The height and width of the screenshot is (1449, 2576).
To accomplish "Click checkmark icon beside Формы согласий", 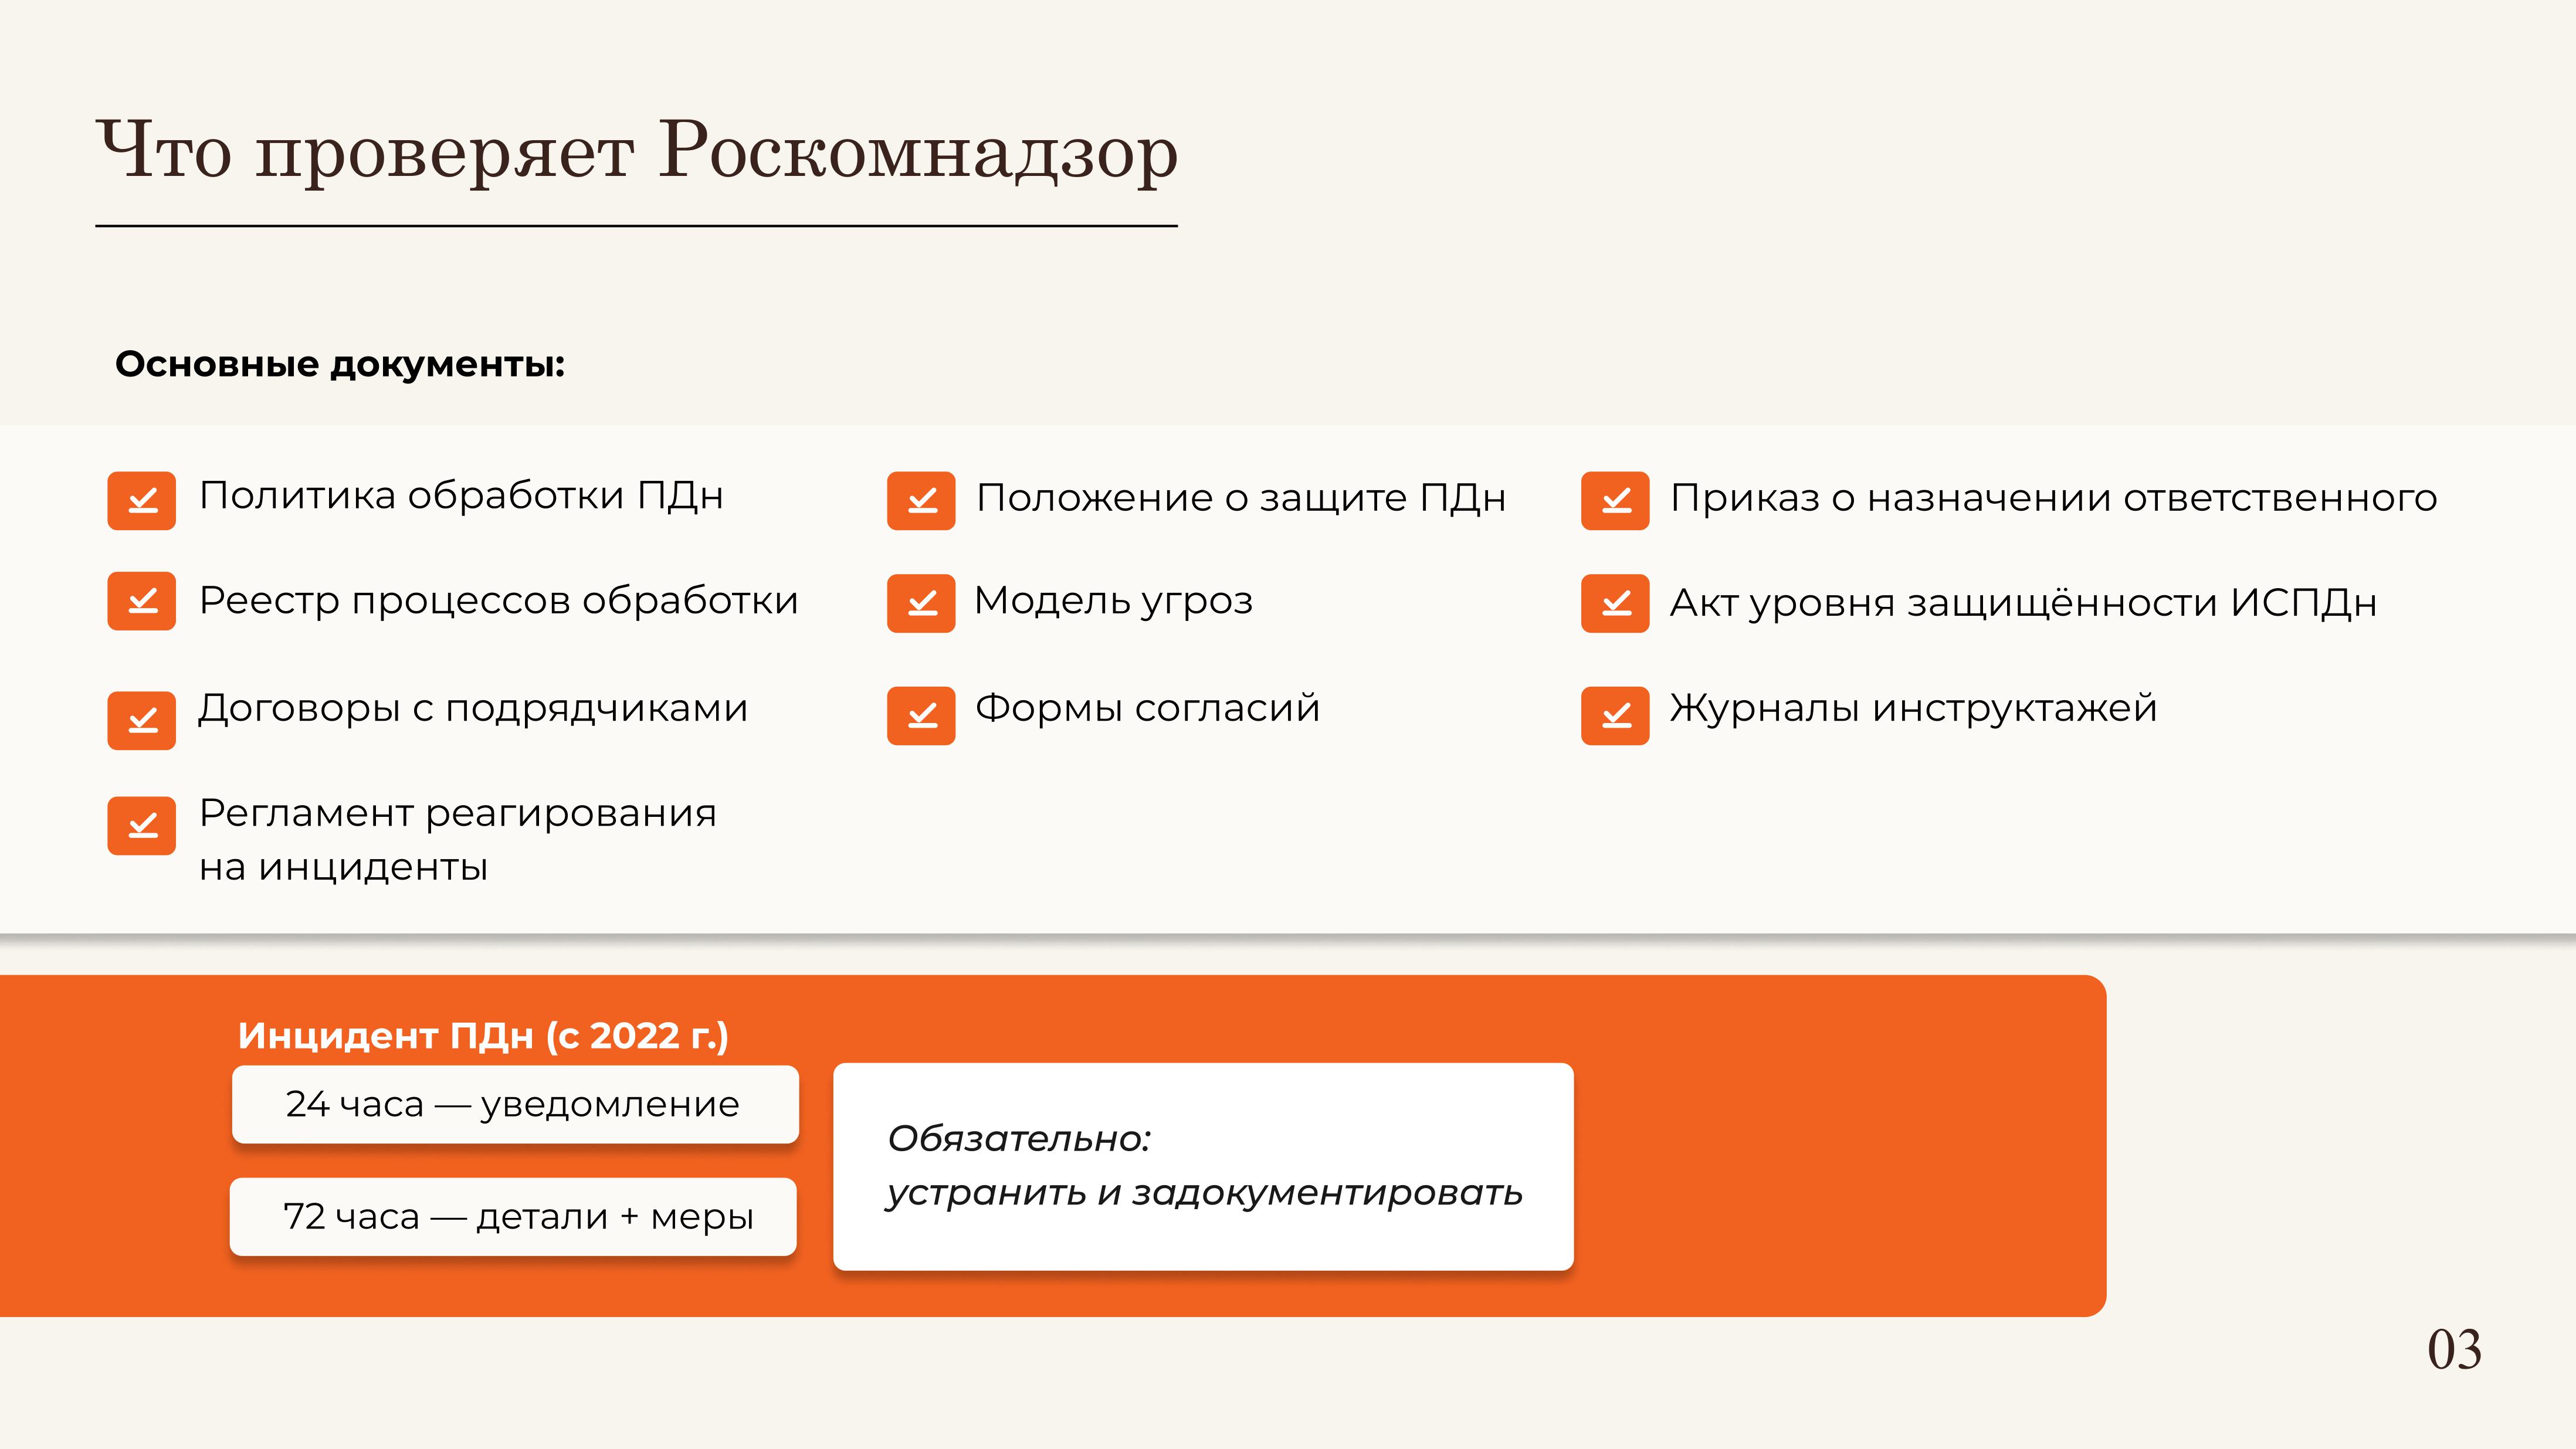I will point(921,715).
